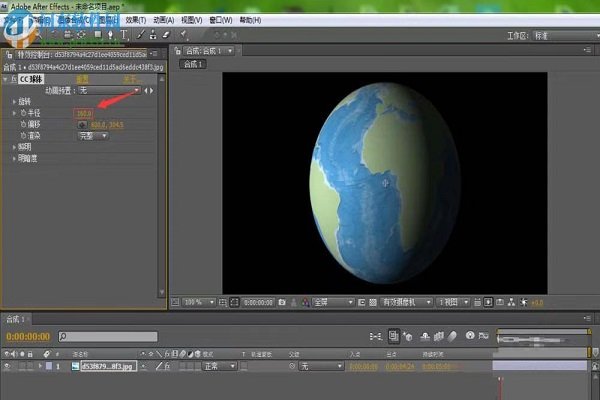Click the layer 1 label color swatch
The height and width of the screenshot is (400, 600).
pos(49,366)
